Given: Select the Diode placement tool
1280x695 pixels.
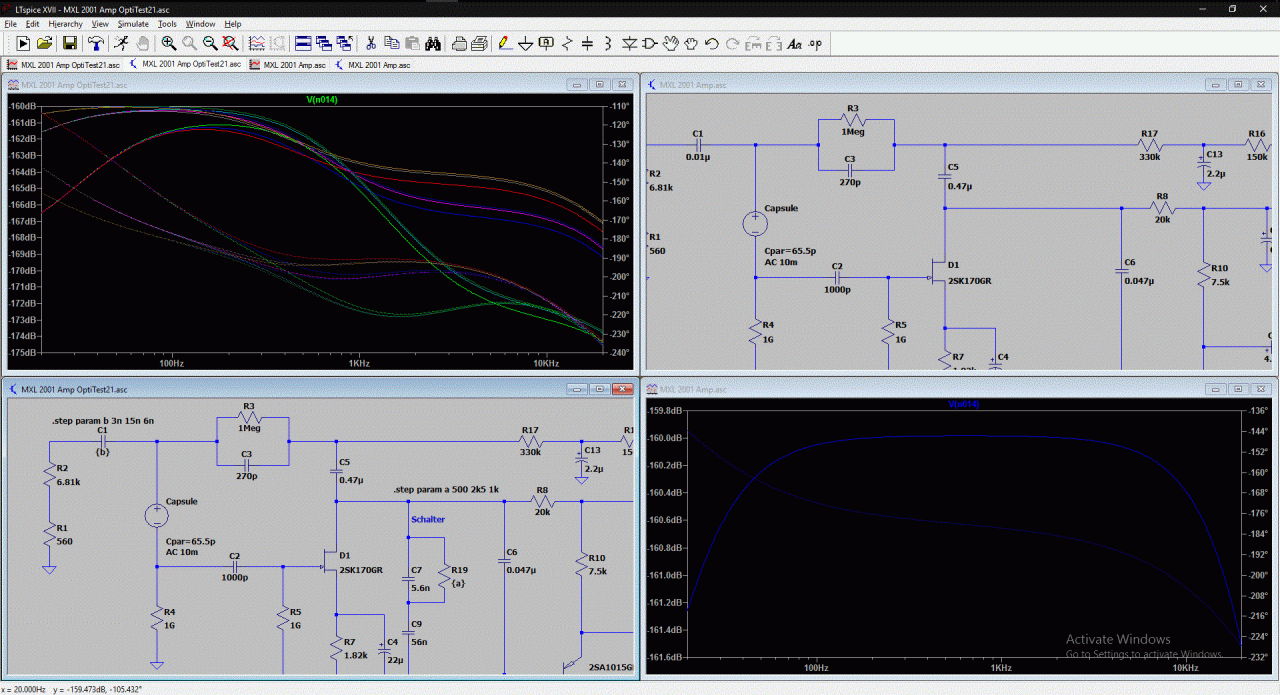Looking at the screenshot, I should 630,43.
